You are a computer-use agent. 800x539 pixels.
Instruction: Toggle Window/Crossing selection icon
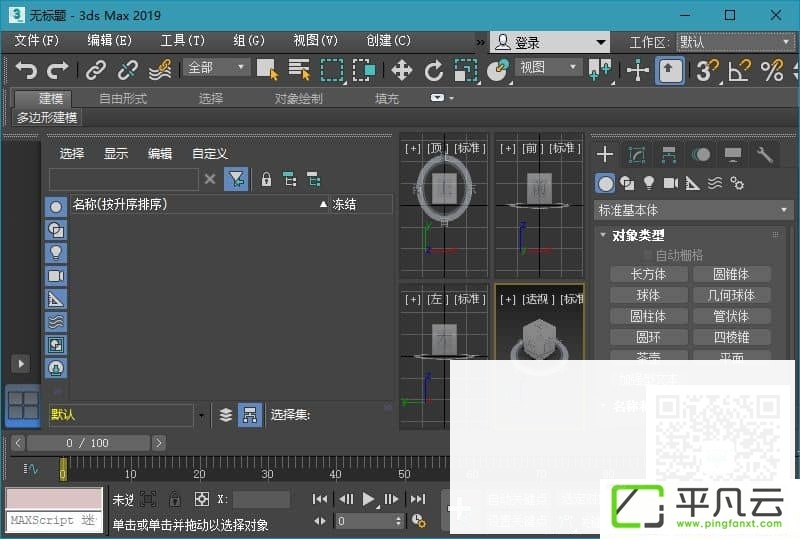click(x=364, y=70)
